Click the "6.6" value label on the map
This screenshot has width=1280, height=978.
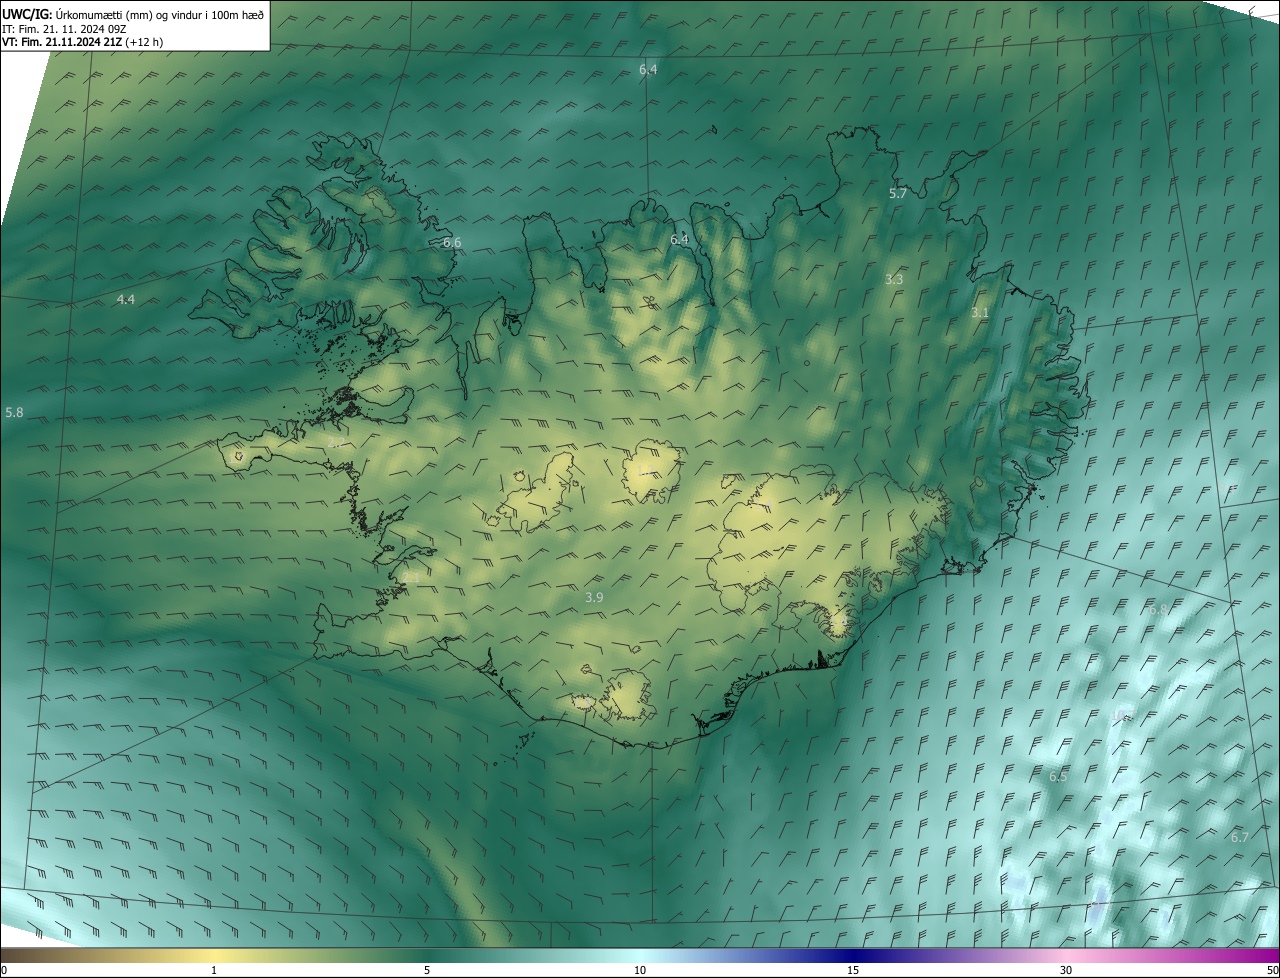pos(452,242)
